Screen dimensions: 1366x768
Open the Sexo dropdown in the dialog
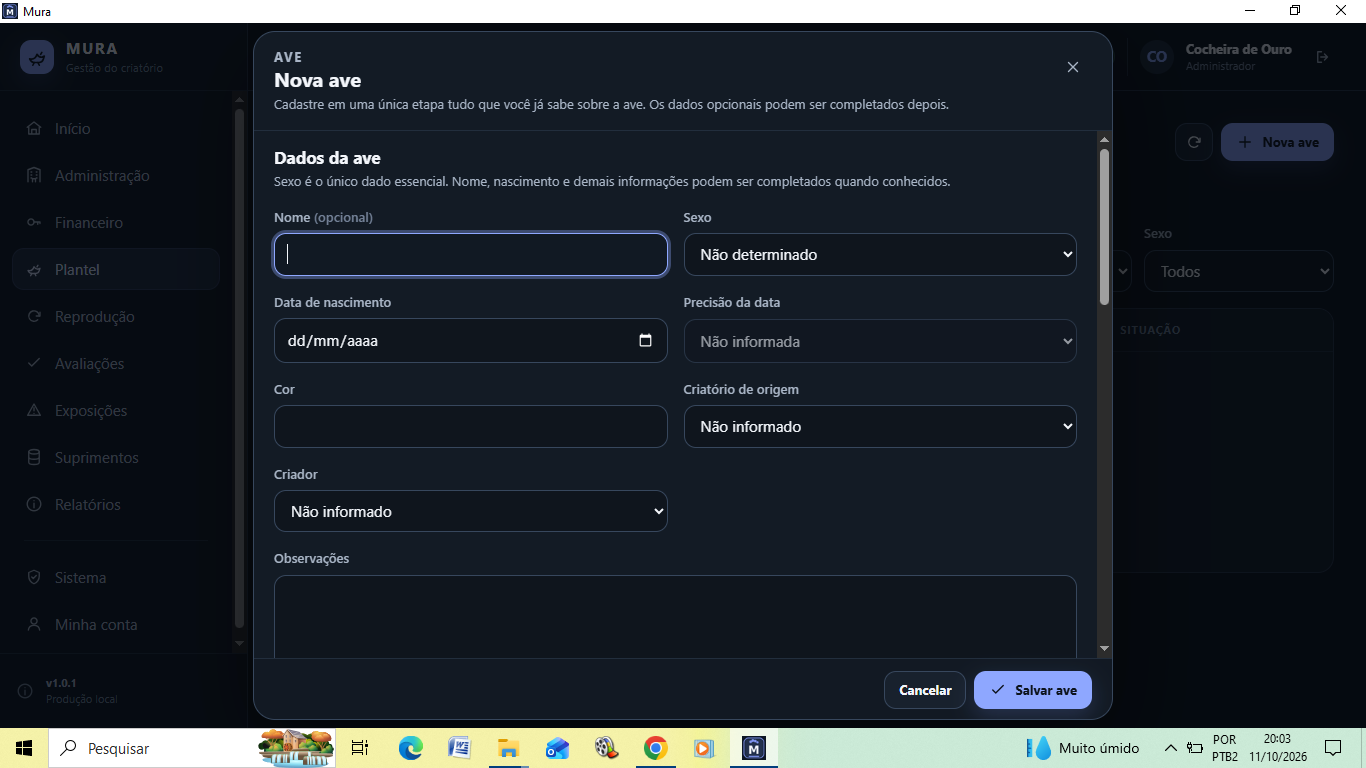(x=880, y=255)
